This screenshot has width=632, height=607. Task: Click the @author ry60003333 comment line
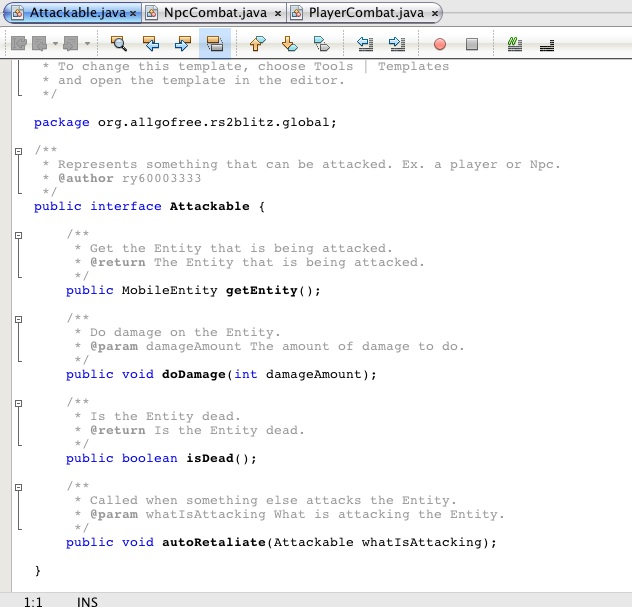pos(122,178)
